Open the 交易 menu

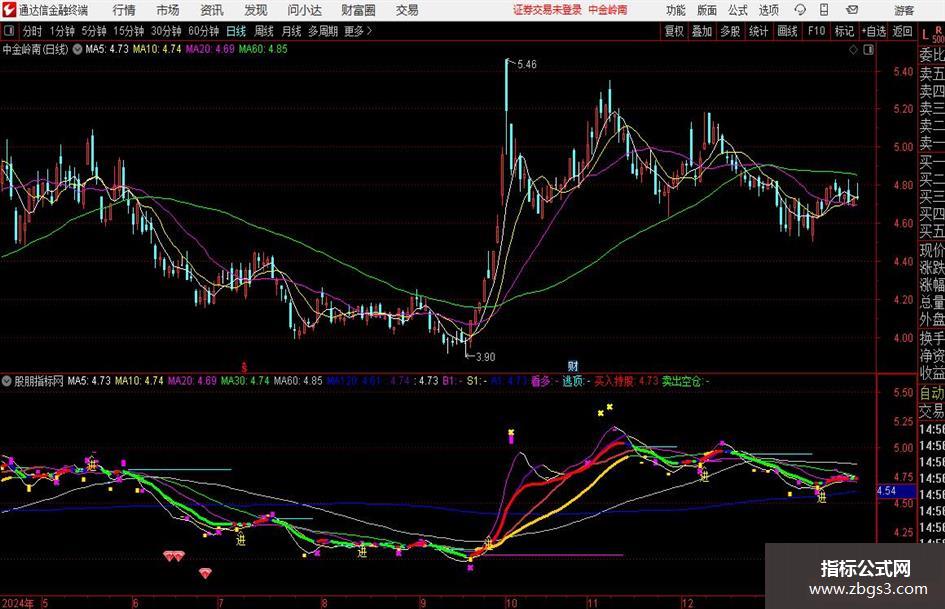pos(407,10)
